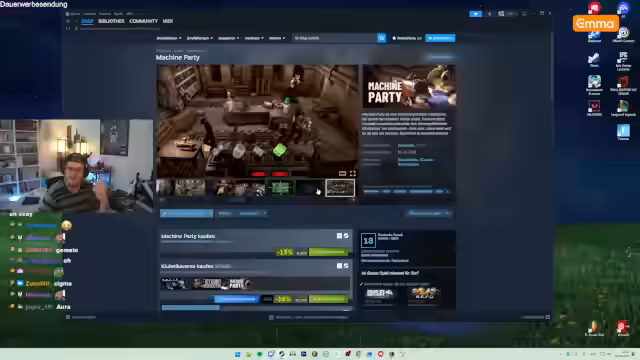Click the Steam icon in Machine Party kaufen
The height and width of the screenshot is (360, 640).
tap(346, 236)
